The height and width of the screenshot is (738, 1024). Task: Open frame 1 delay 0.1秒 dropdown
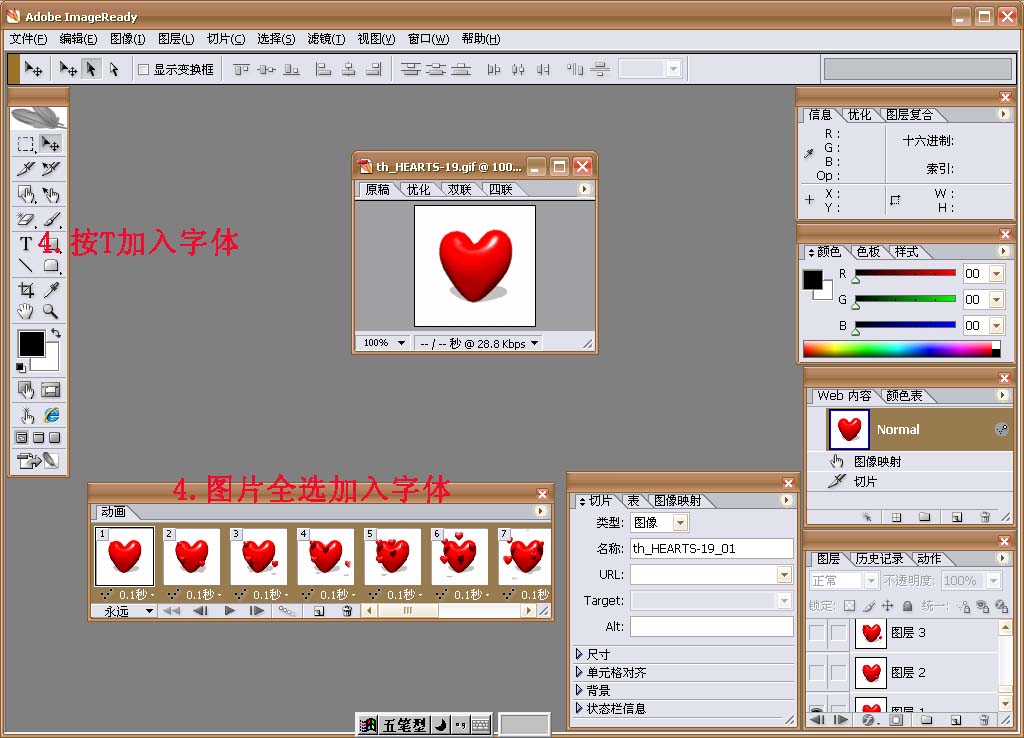[x=152, y=595]
